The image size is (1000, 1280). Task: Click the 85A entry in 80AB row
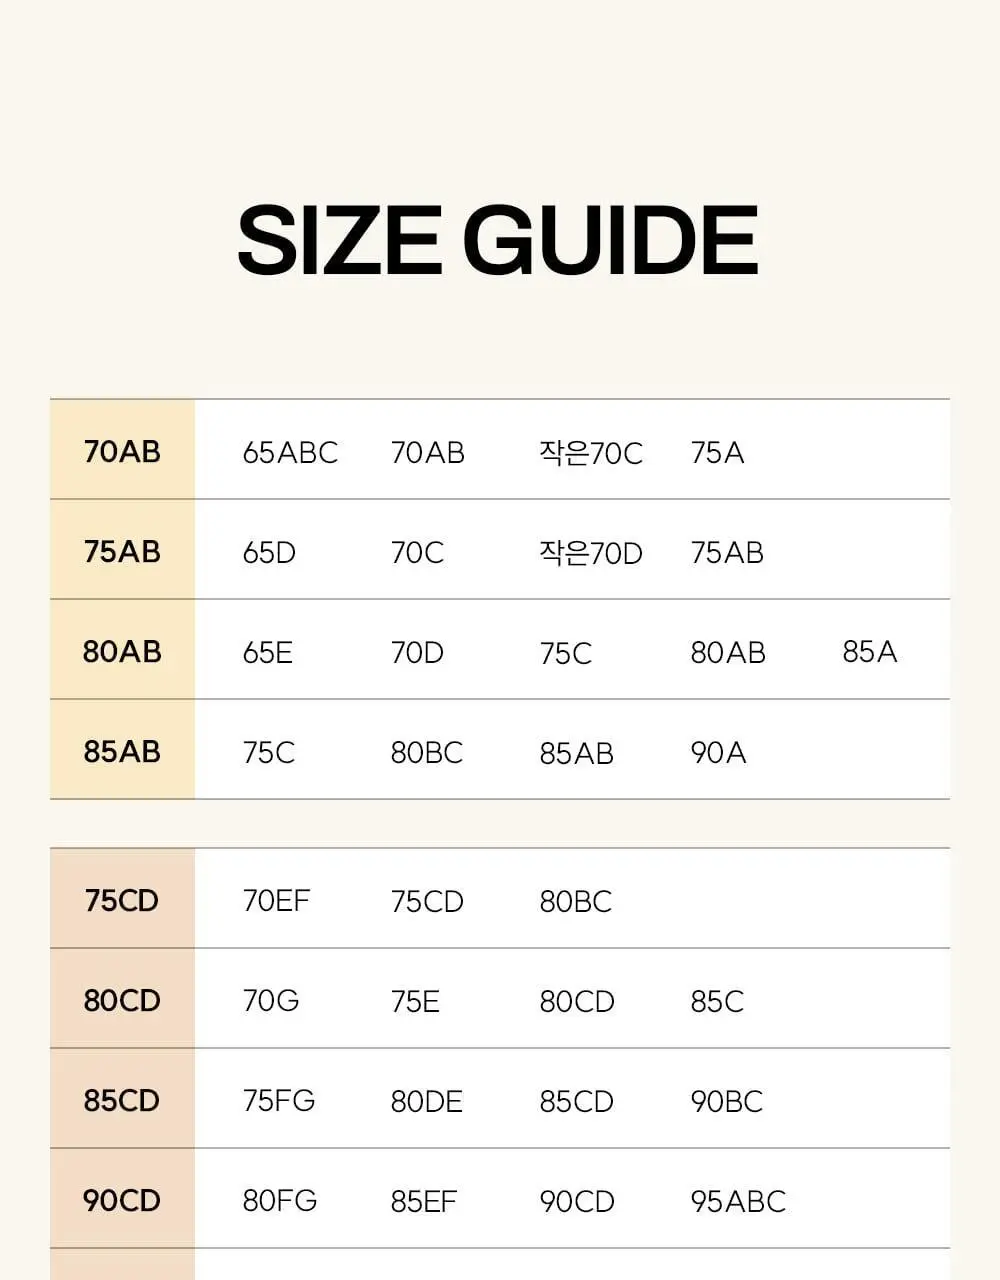click(x=870, y=652)
